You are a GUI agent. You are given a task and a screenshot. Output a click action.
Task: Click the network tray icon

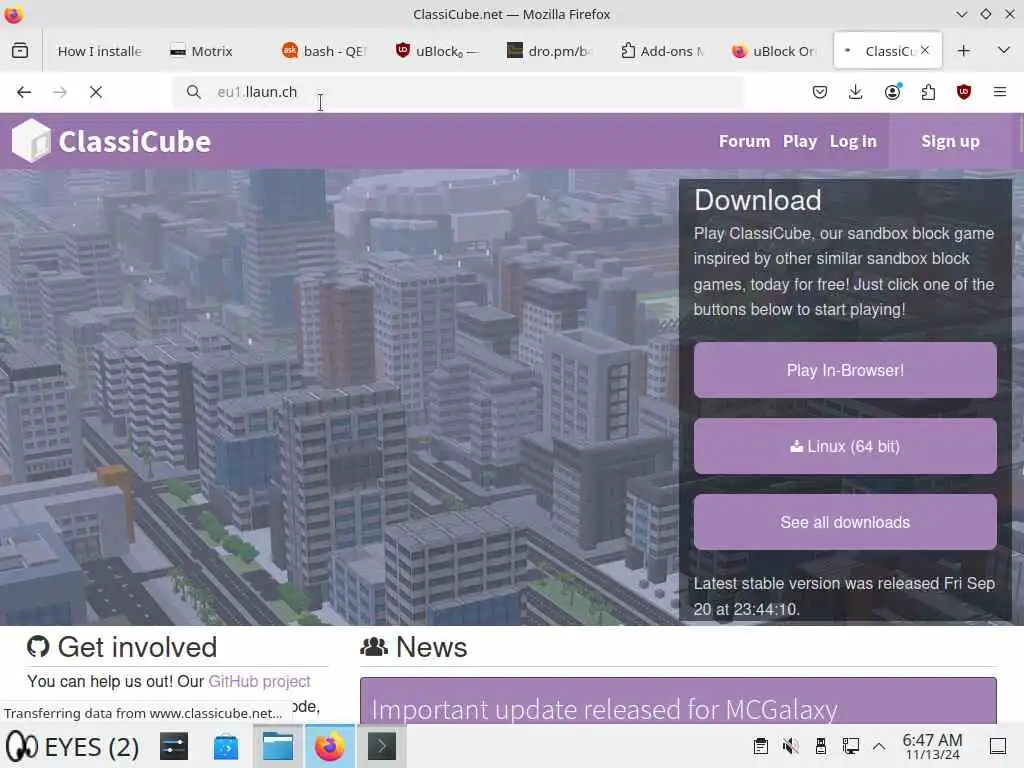(x=850, y=746)
